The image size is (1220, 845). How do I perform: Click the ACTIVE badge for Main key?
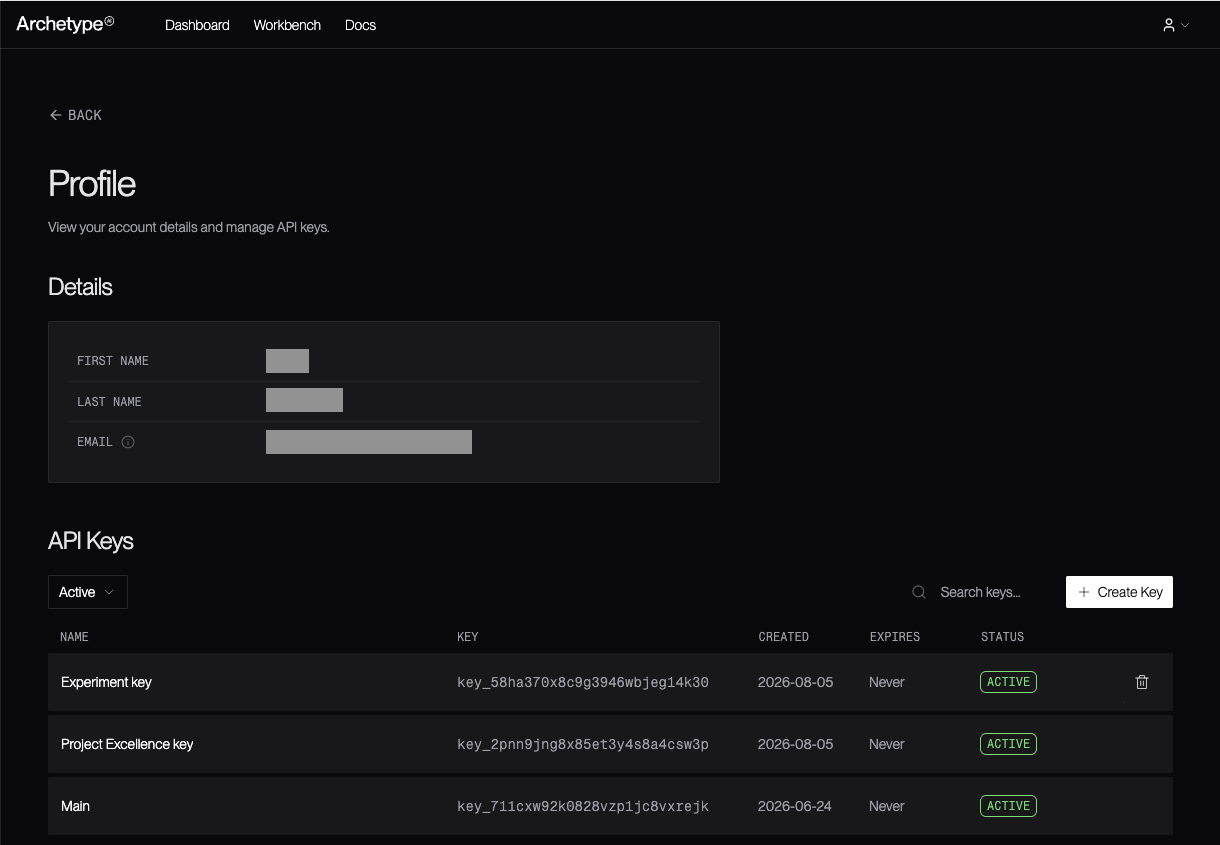point(1008,806)
